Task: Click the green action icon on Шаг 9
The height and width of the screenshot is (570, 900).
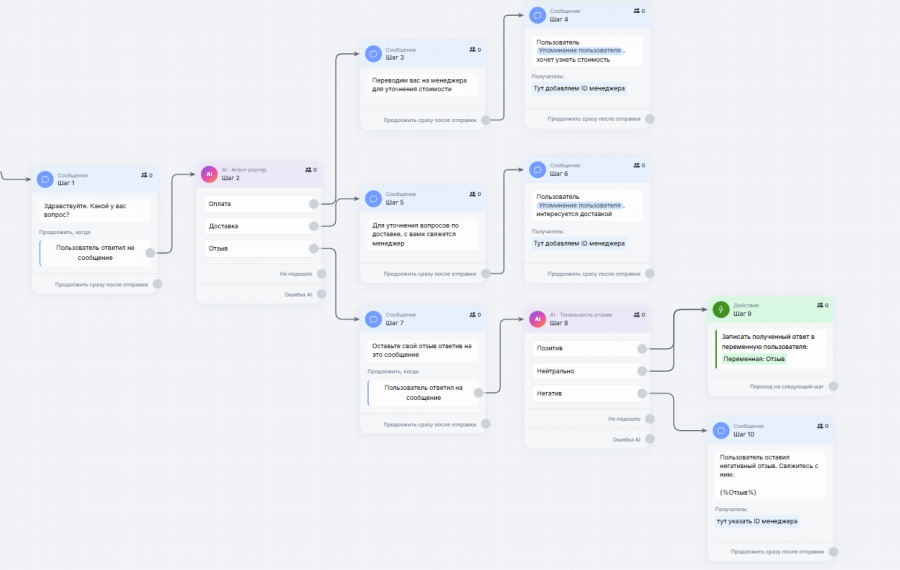Action: pyautogui.click(x=721, y=309)
